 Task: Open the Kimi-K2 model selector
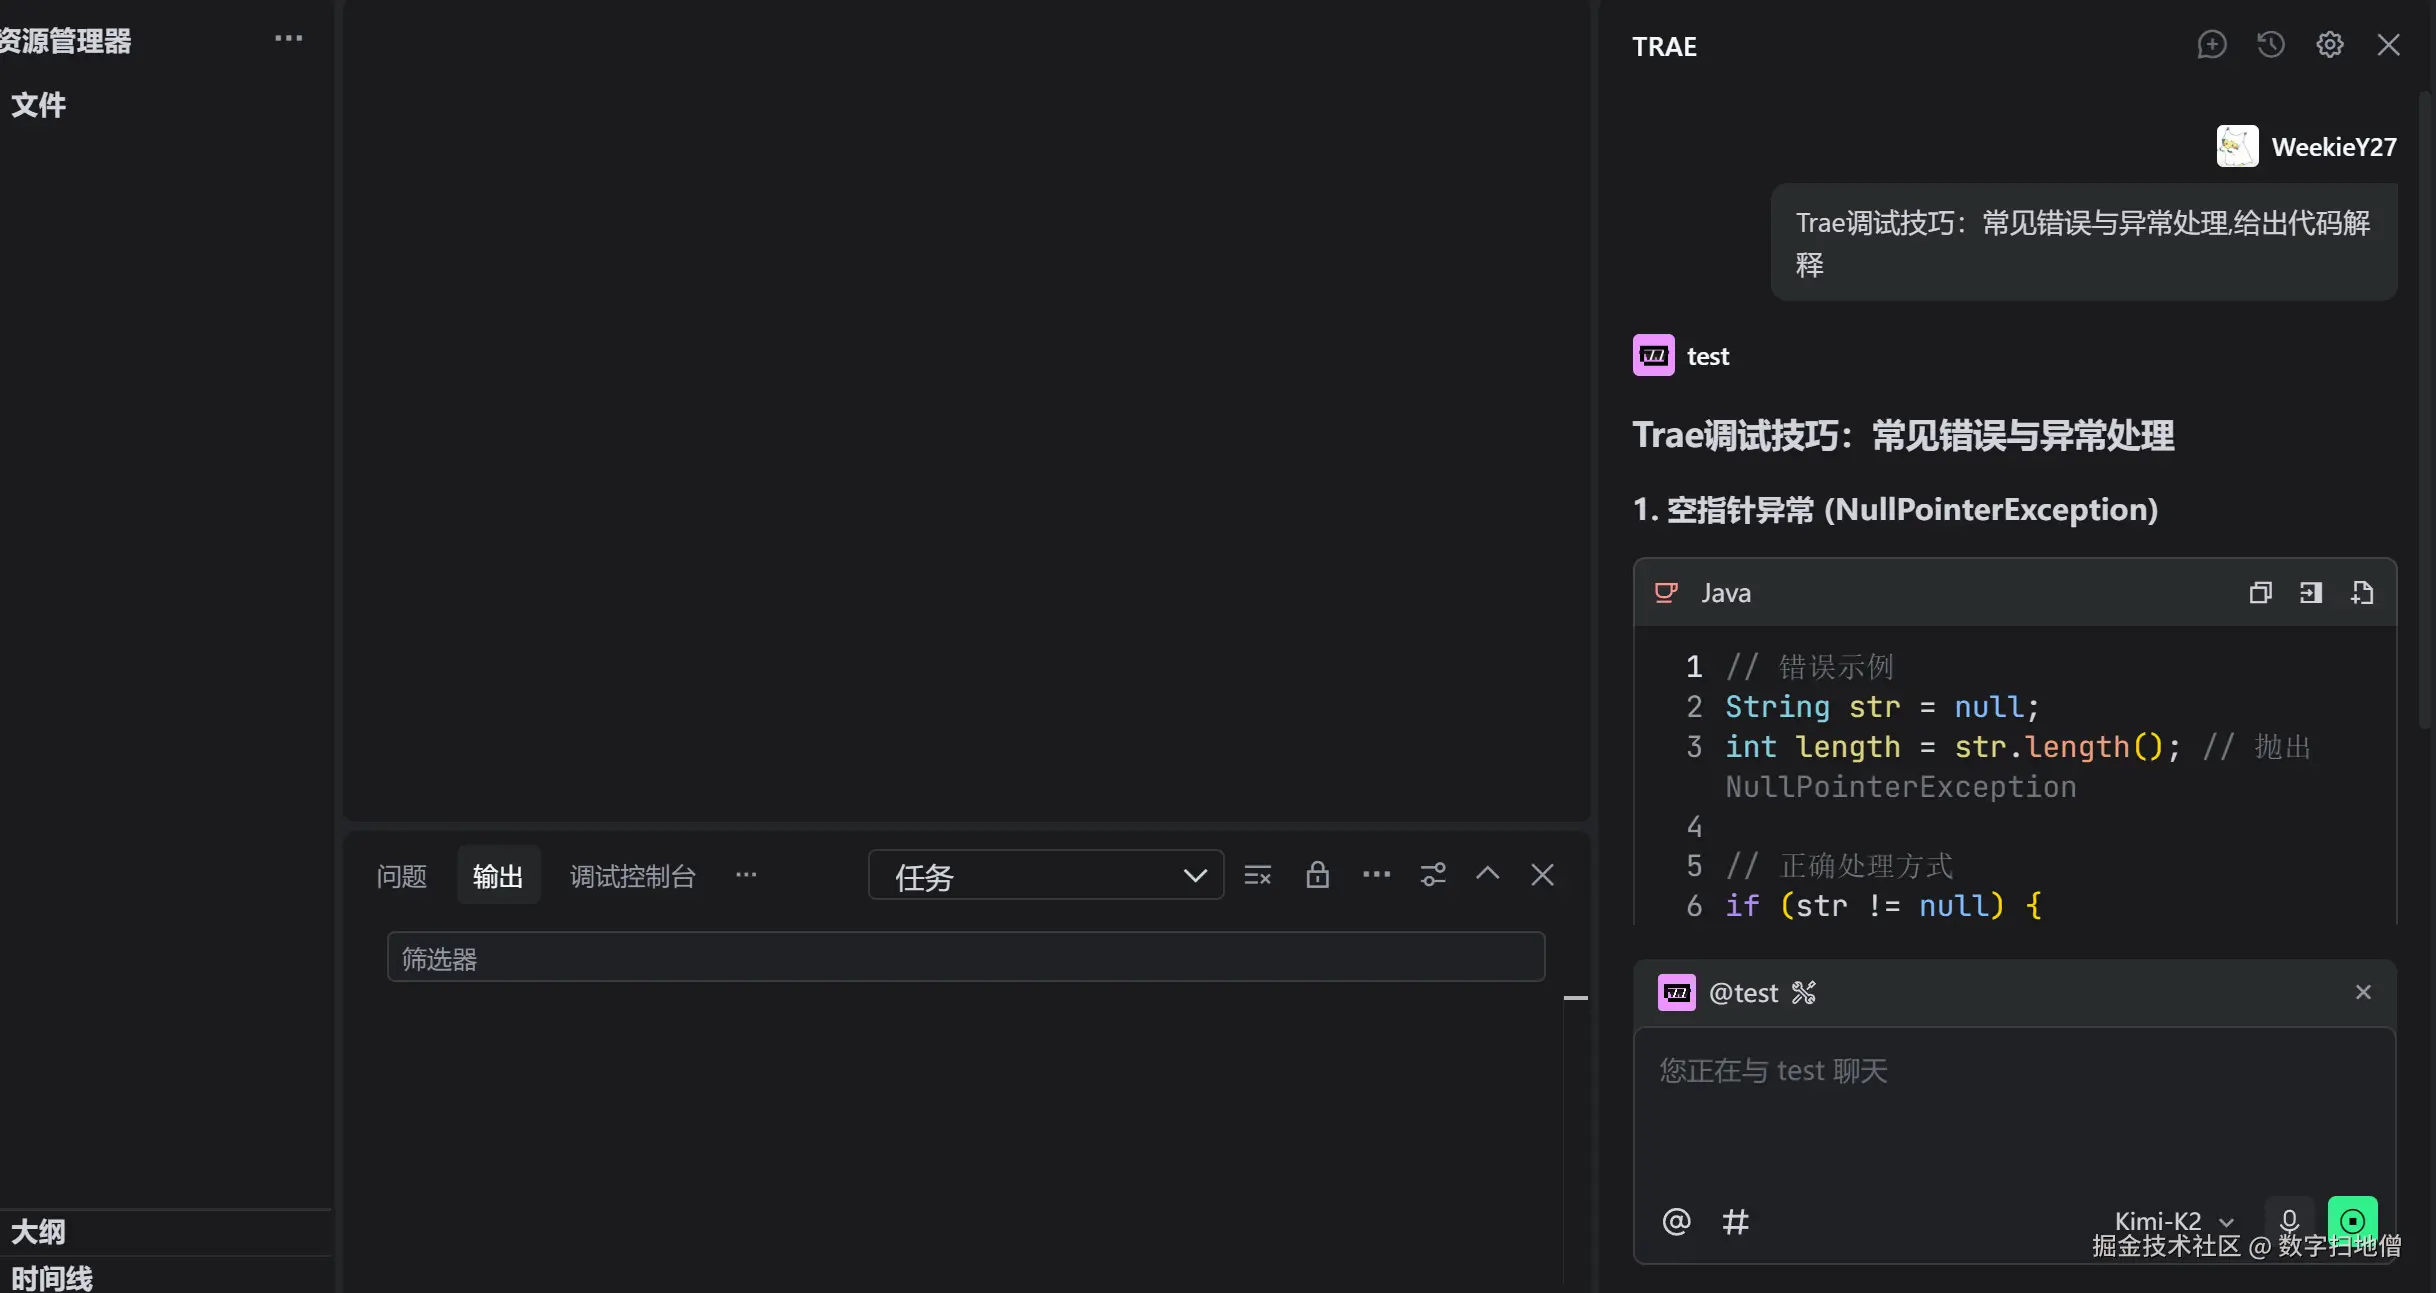click(2171, 1221)
